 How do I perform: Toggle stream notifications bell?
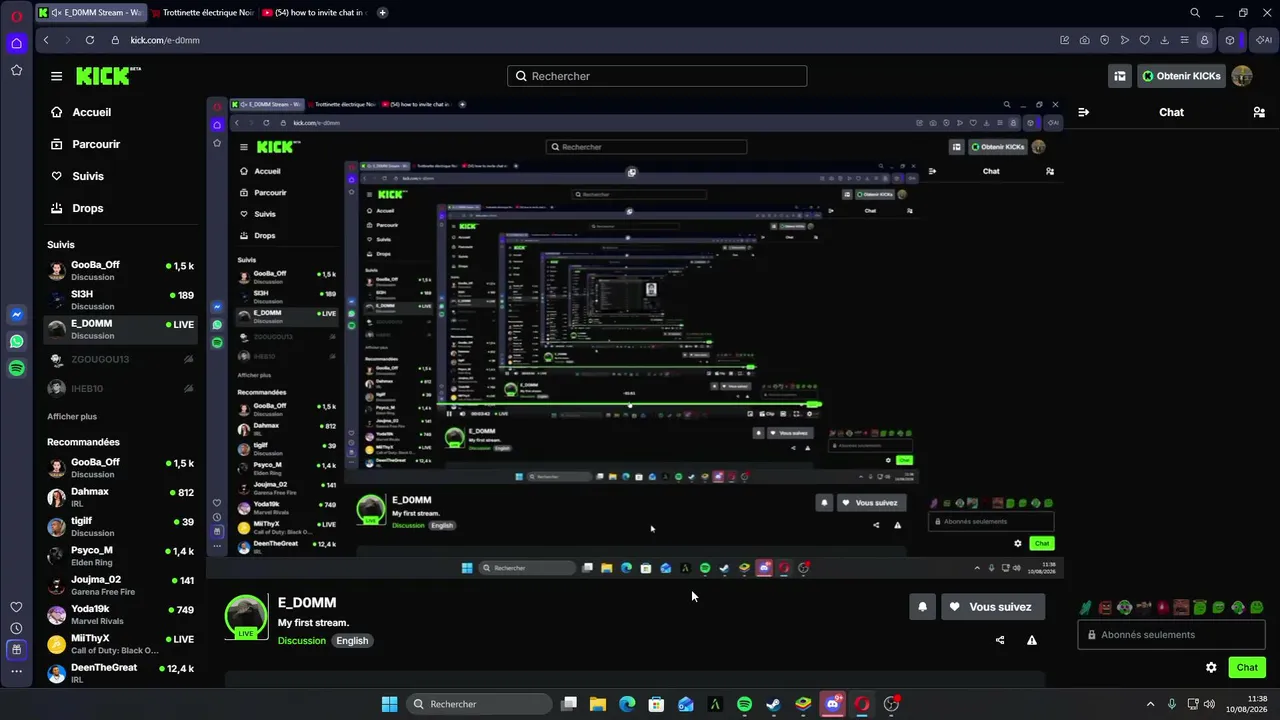923,606
